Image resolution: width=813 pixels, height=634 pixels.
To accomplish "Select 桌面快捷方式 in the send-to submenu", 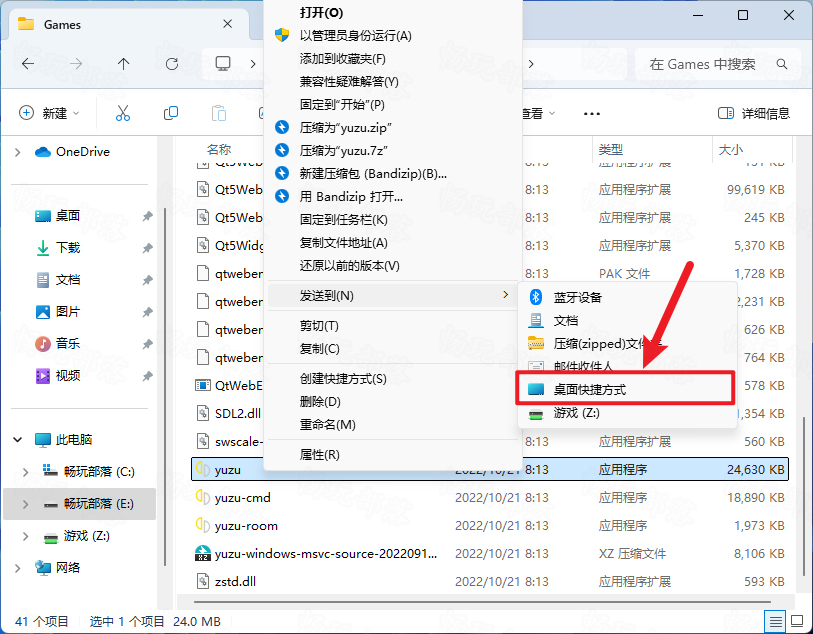I will click(x=625, y=389).
